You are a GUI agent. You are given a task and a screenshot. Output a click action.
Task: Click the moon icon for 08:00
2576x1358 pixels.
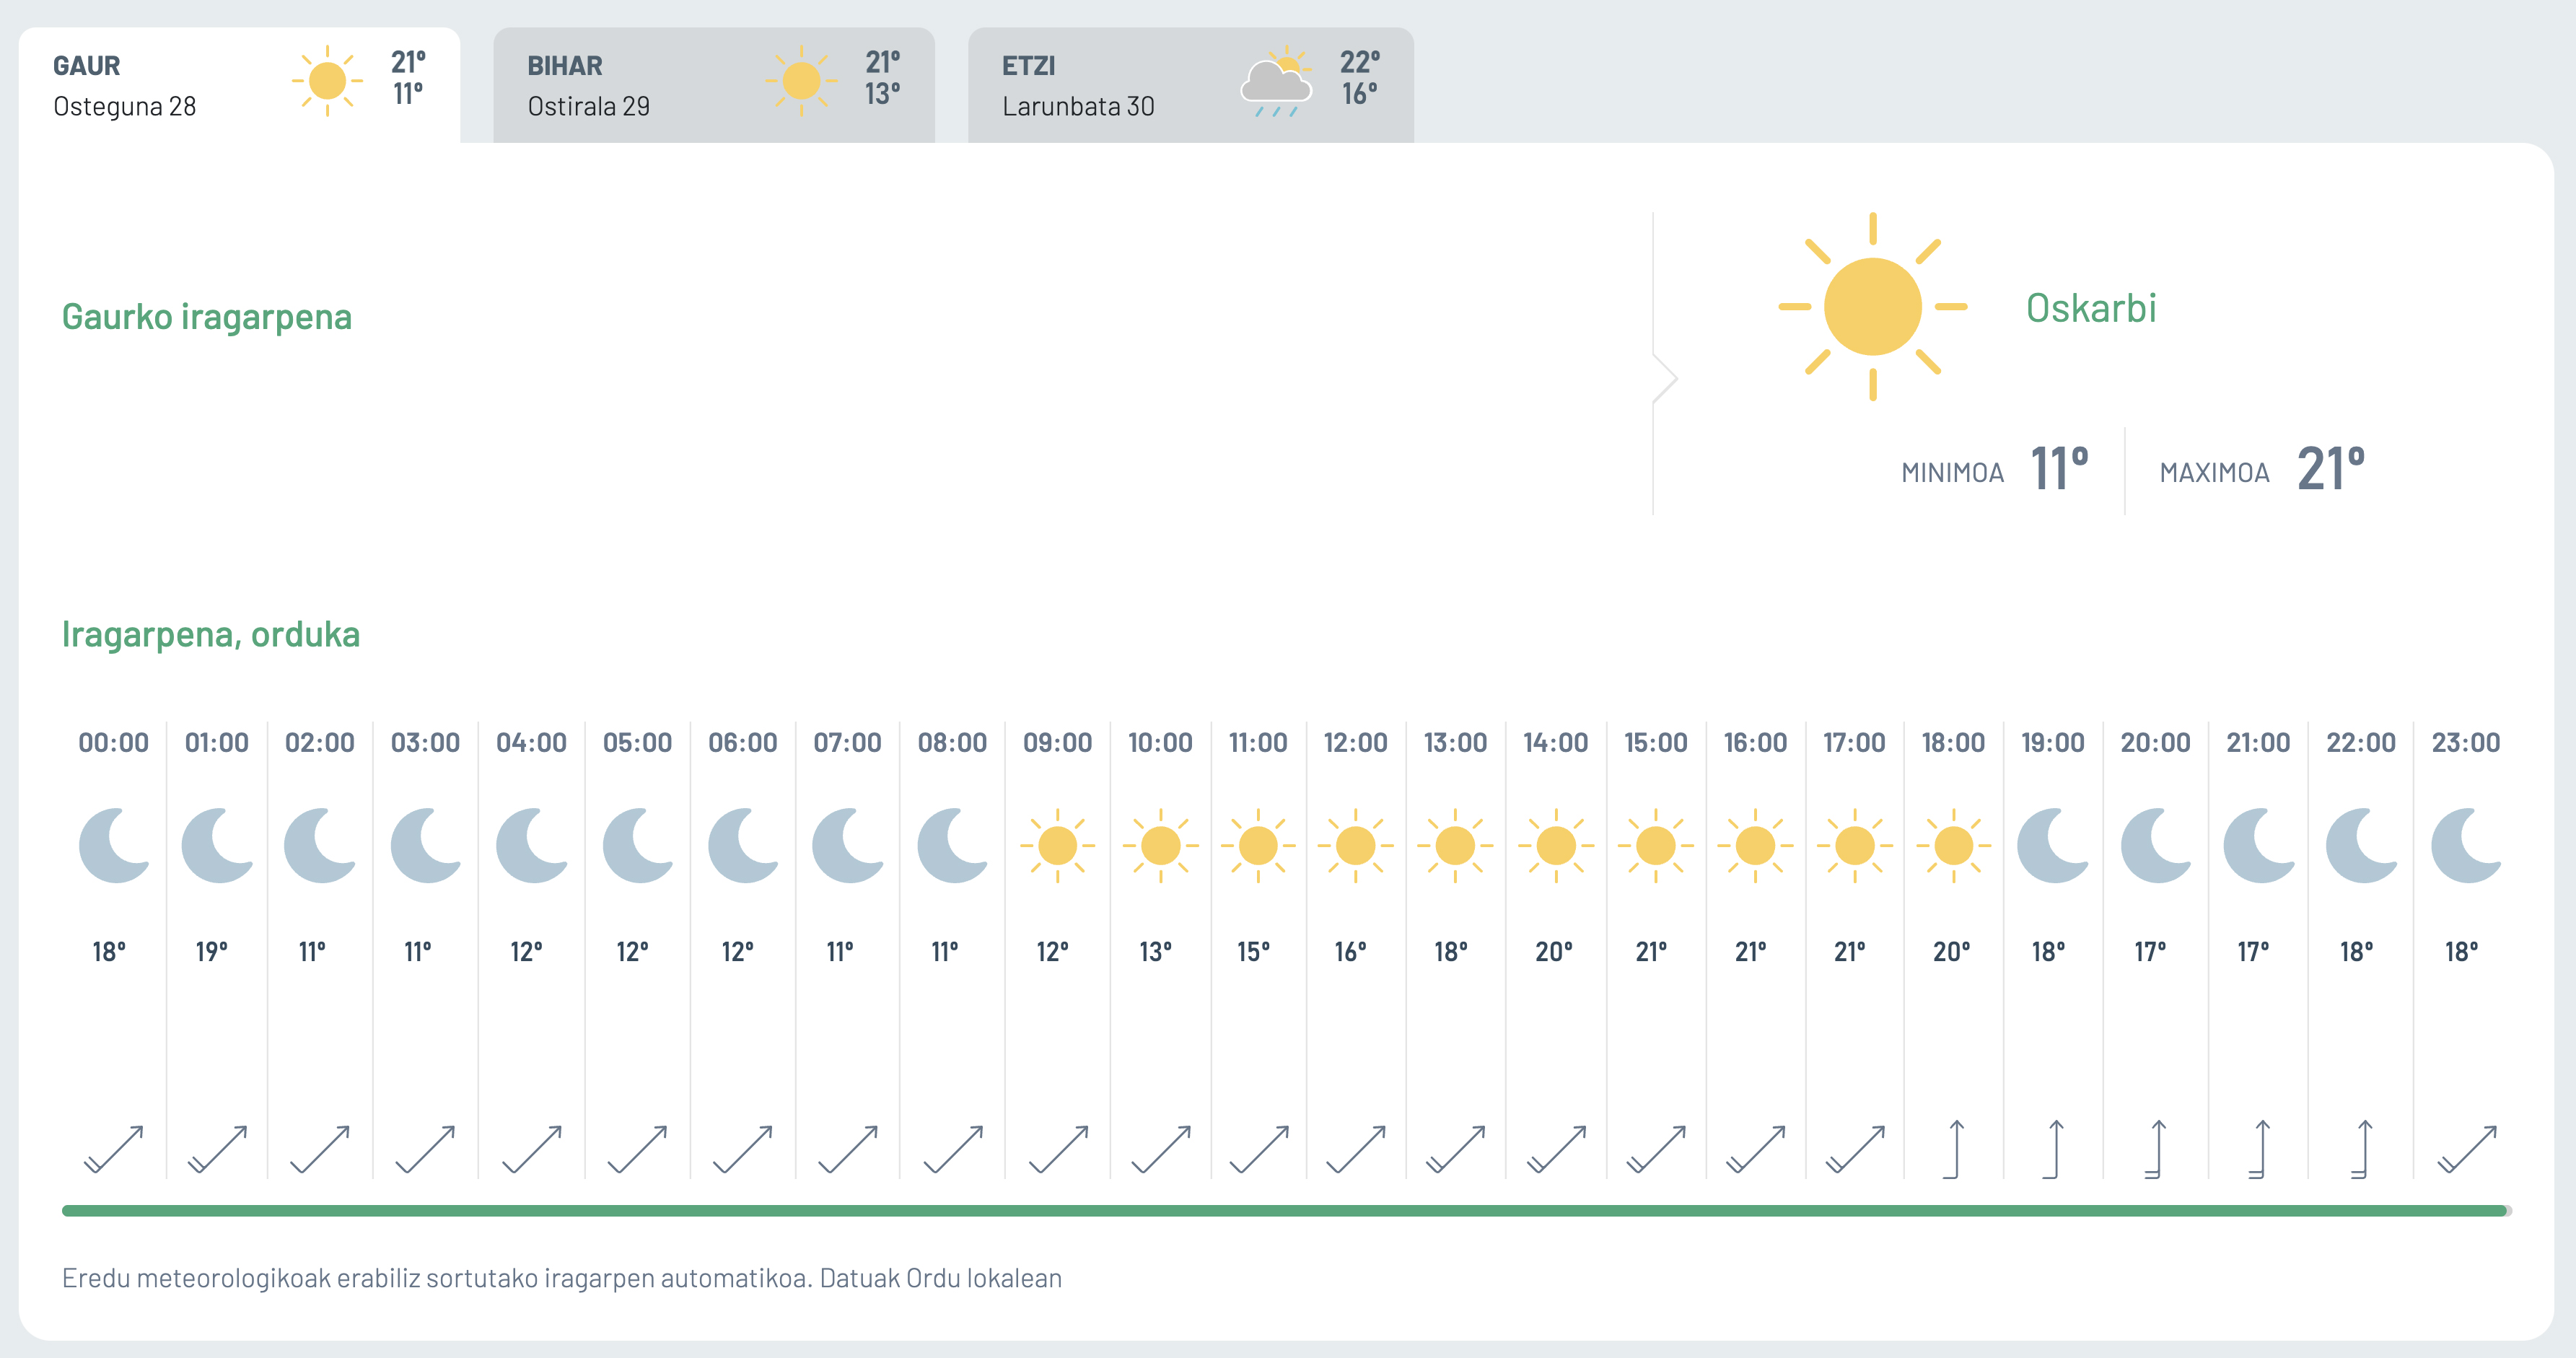point(952,845)
